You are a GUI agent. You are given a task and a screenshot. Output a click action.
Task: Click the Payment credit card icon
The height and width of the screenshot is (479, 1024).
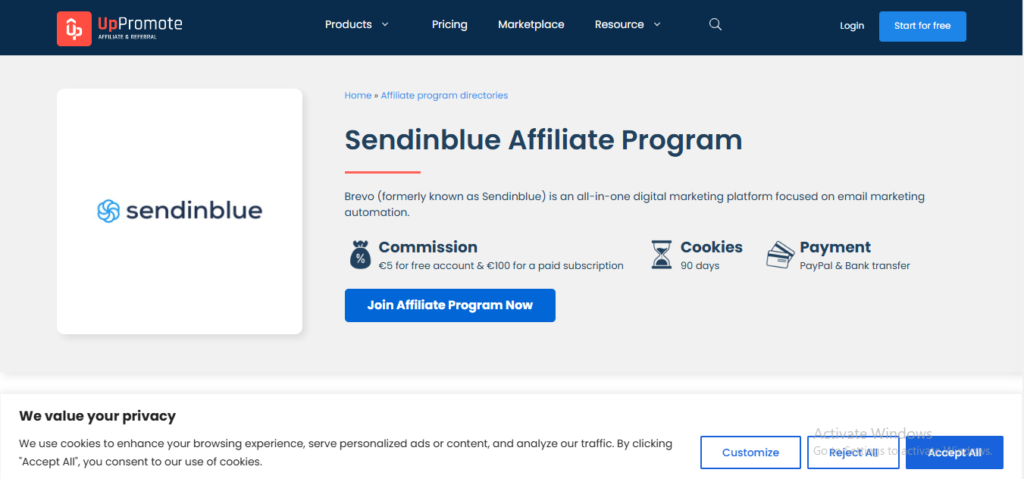click(780, 255)
